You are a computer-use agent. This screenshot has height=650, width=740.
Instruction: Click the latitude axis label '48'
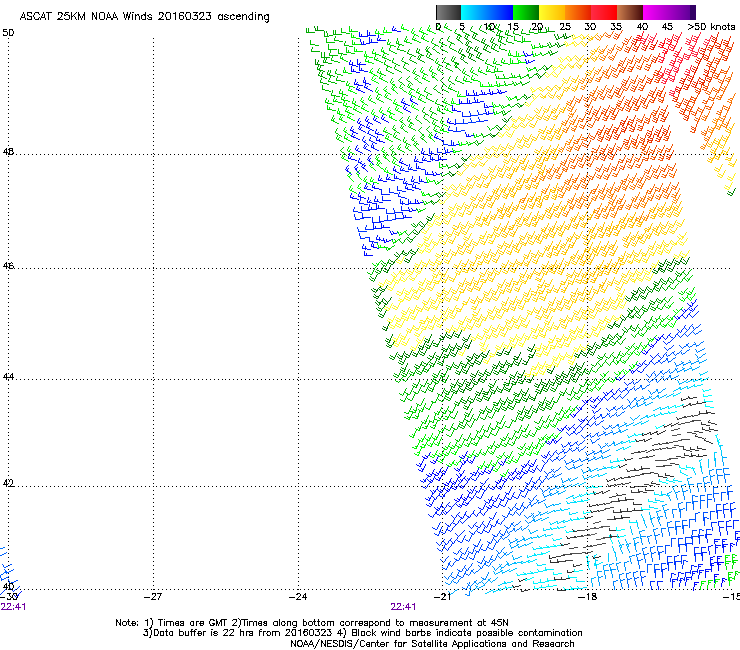pos(8,152)
